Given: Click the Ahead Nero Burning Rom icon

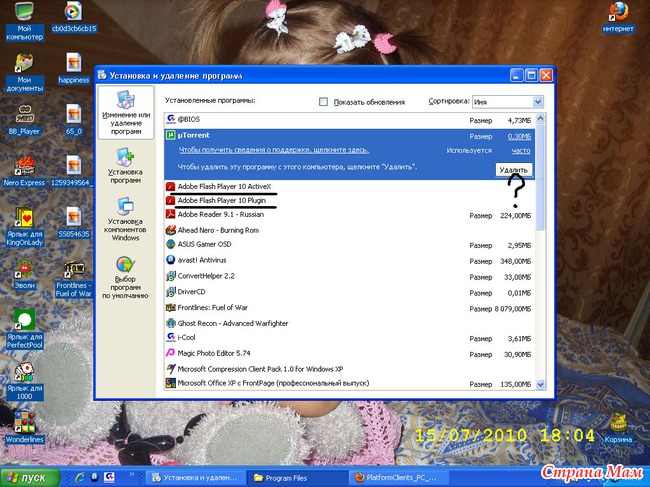Looking at the screenshot, I should click(170, 230).
